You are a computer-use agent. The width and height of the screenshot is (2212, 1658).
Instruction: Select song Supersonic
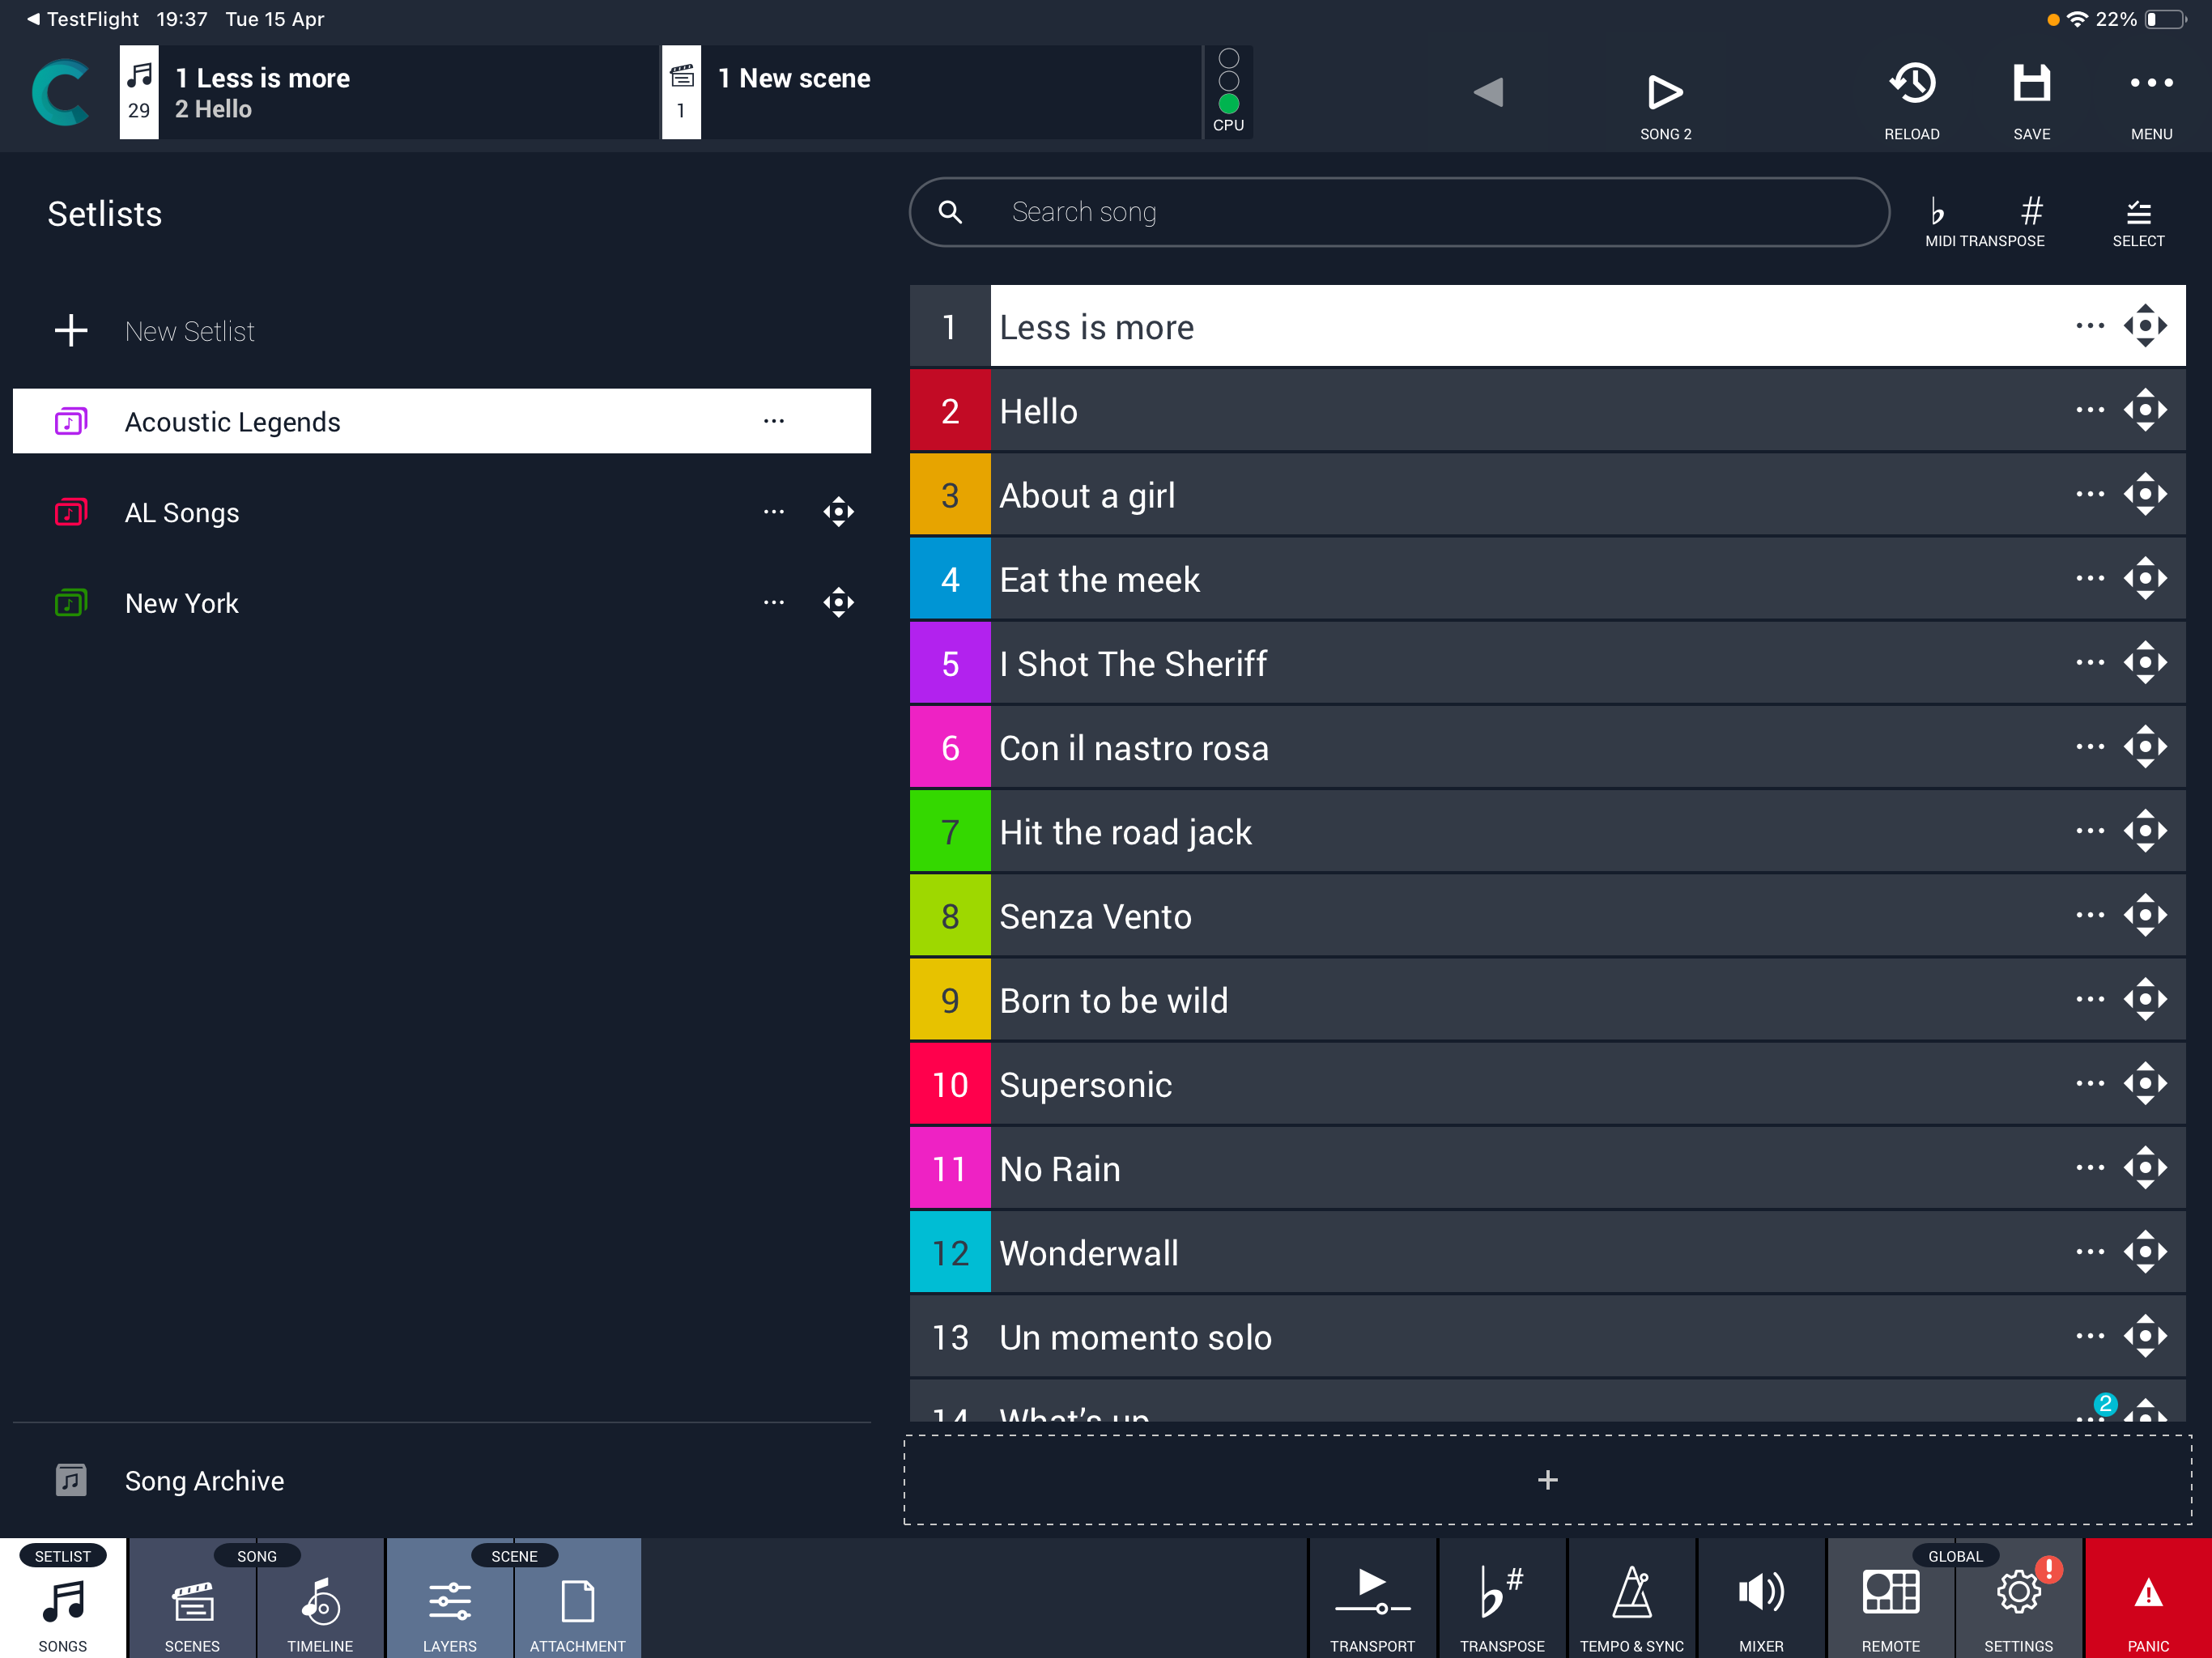tap(1547, 1083)
